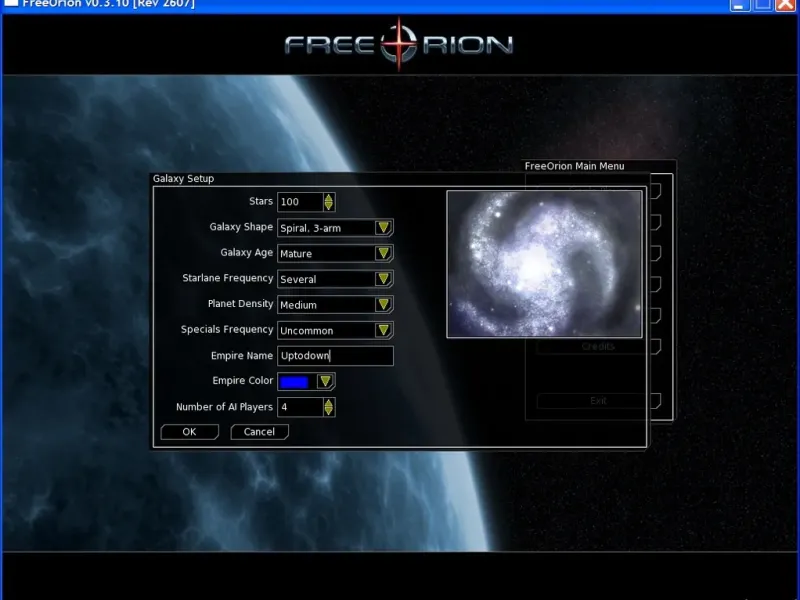
Task: Click the FreeOrion window title bar text
Action: pos(108,4)
